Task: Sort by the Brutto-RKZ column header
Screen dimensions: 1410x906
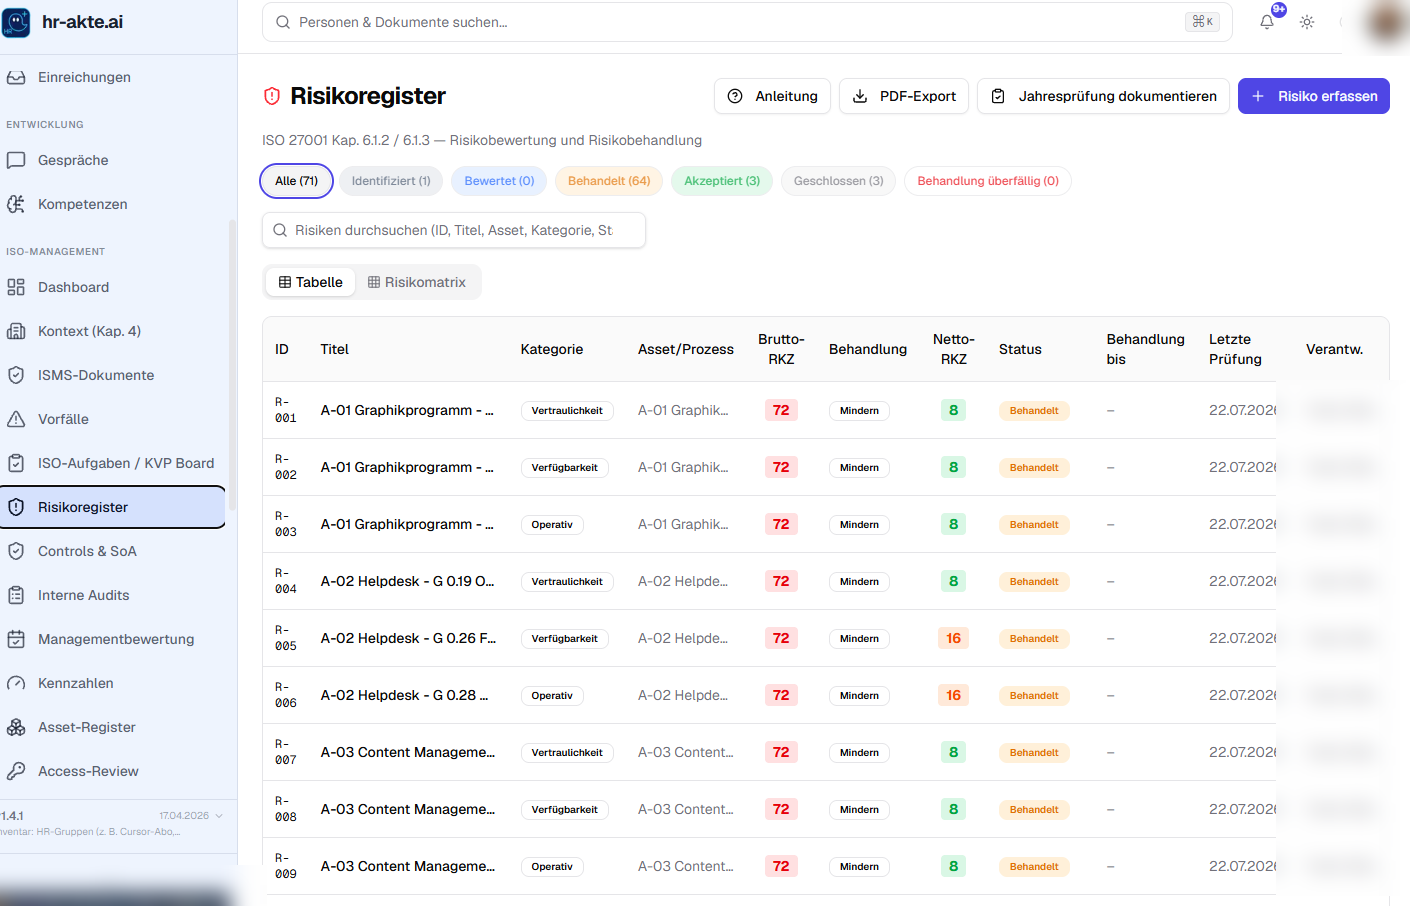Action: coord(781,349)
